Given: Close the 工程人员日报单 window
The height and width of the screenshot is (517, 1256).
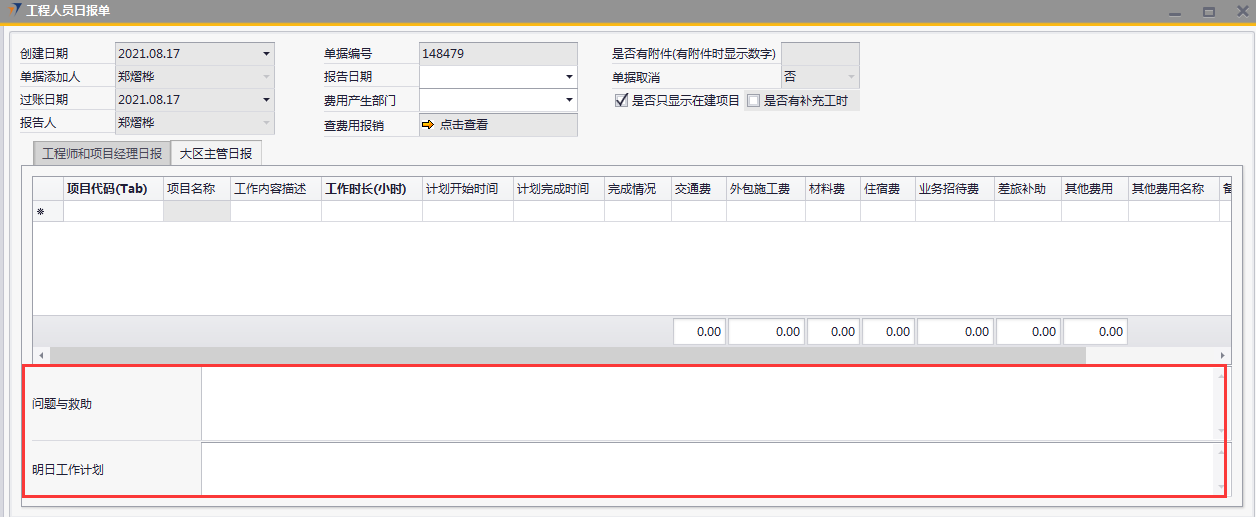Looking at the screenshot, I should 1240,12.
